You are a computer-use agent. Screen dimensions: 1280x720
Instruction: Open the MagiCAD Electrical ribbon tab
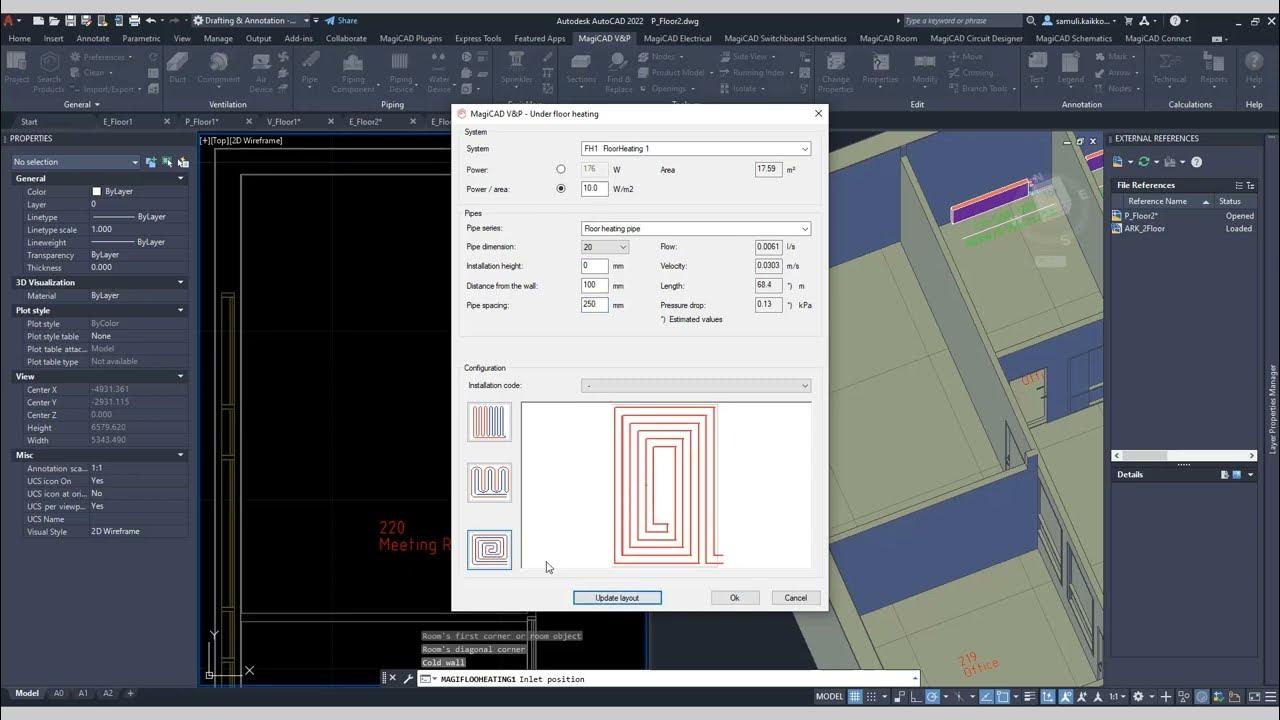(678, 39)
